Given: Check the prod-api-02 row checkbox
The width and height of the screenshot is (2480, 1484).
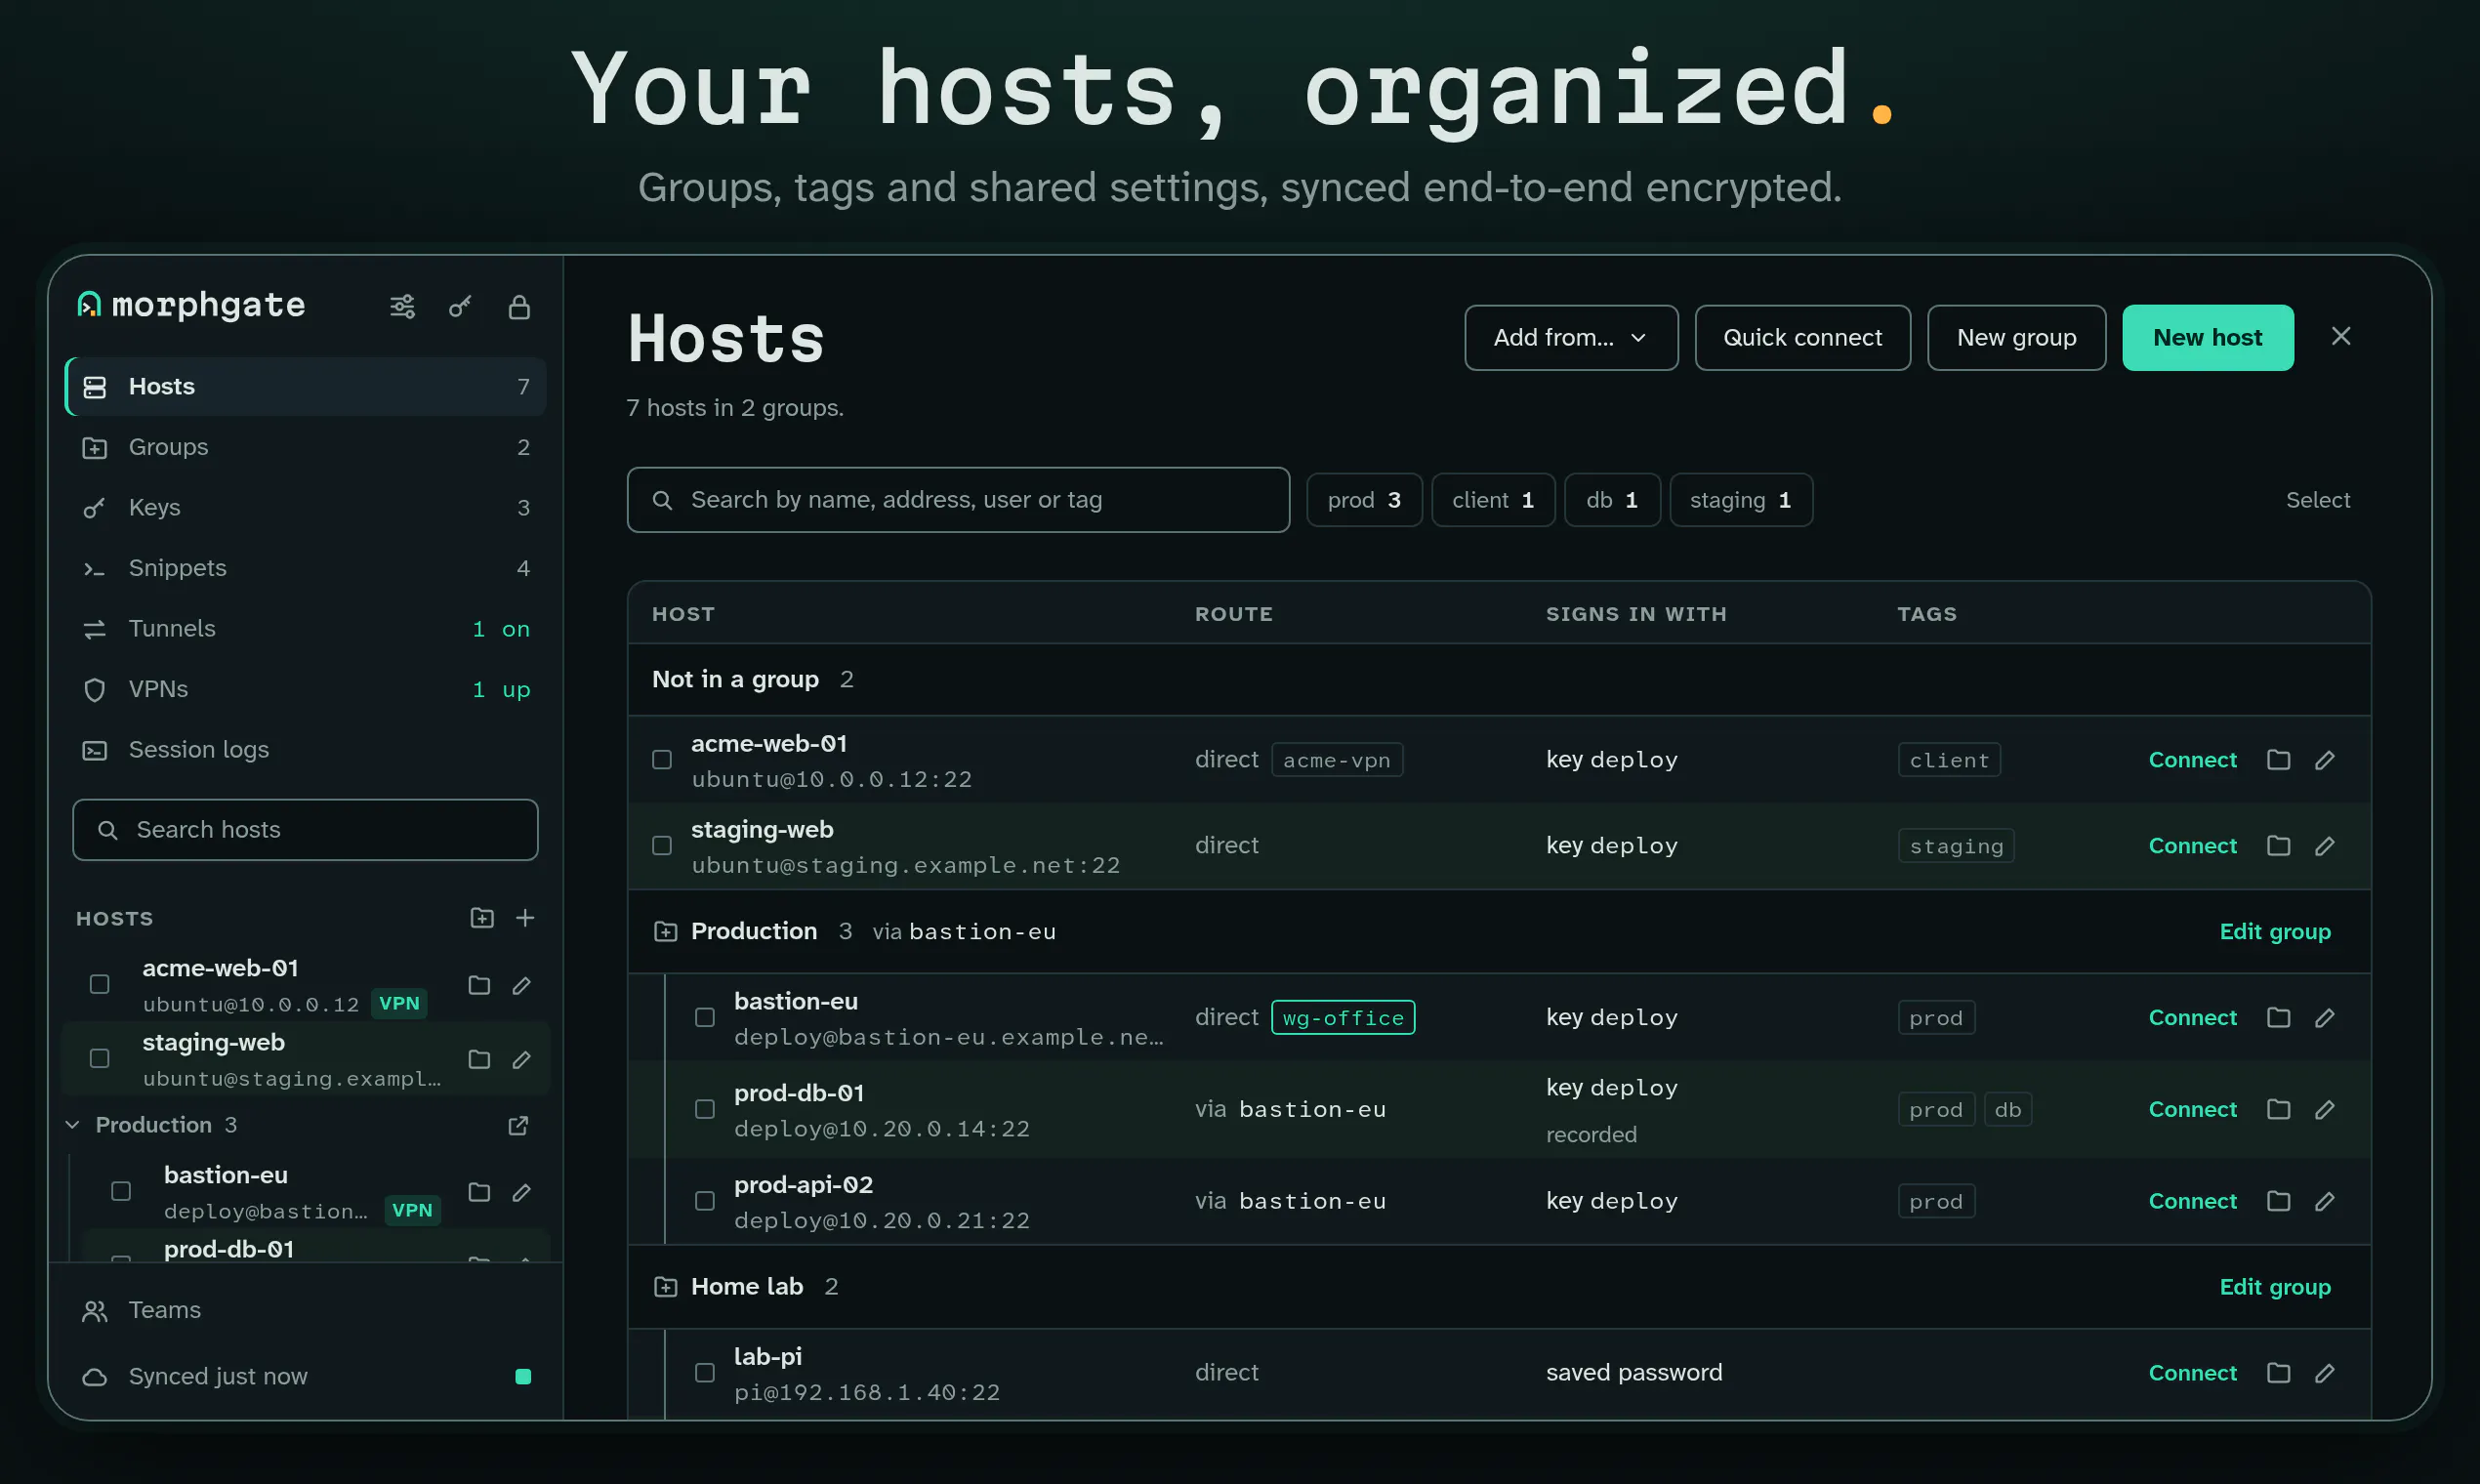Looking at the screenshot, I should [705, 1201].
